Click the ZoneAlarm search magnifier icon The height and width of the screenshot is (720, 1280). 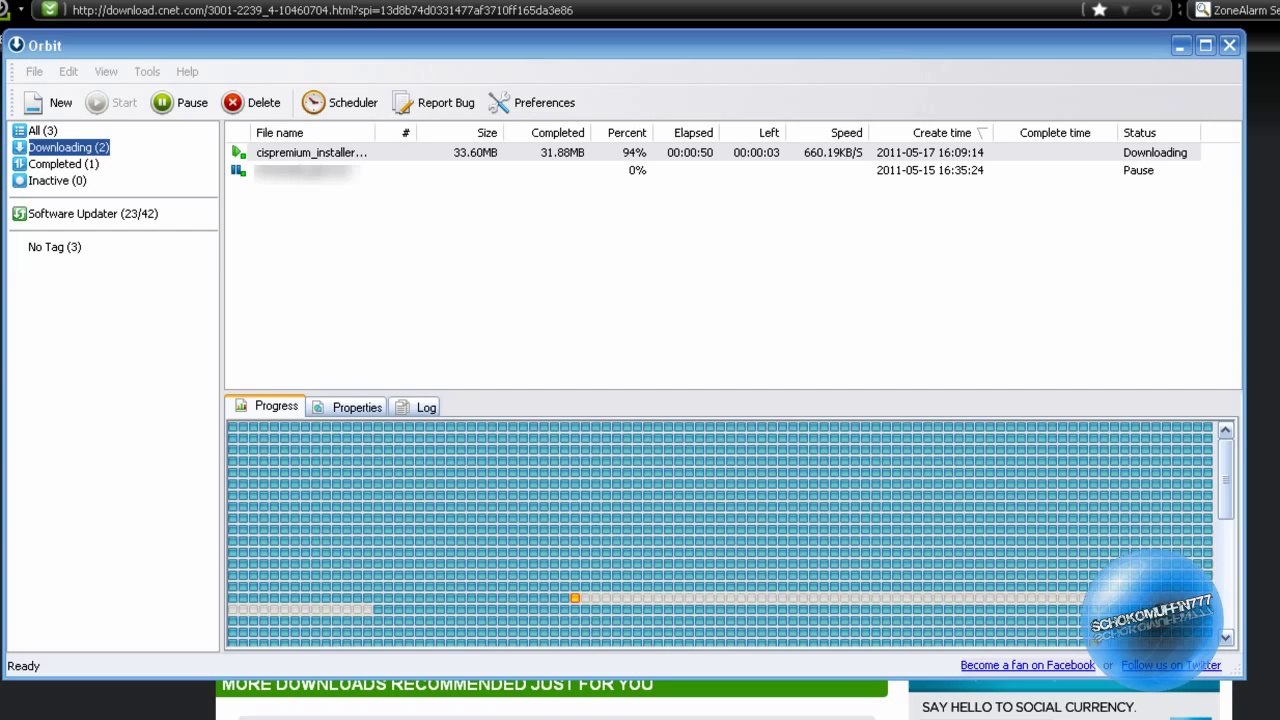(1203, 10)
